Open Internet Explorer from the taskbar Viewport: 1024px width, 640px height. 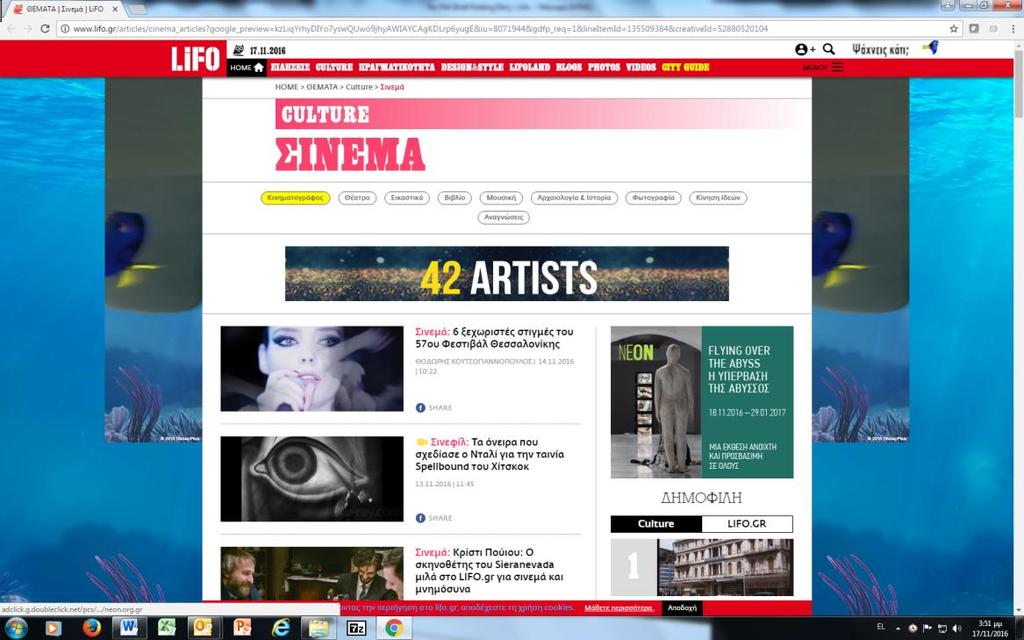coord(281,628)
